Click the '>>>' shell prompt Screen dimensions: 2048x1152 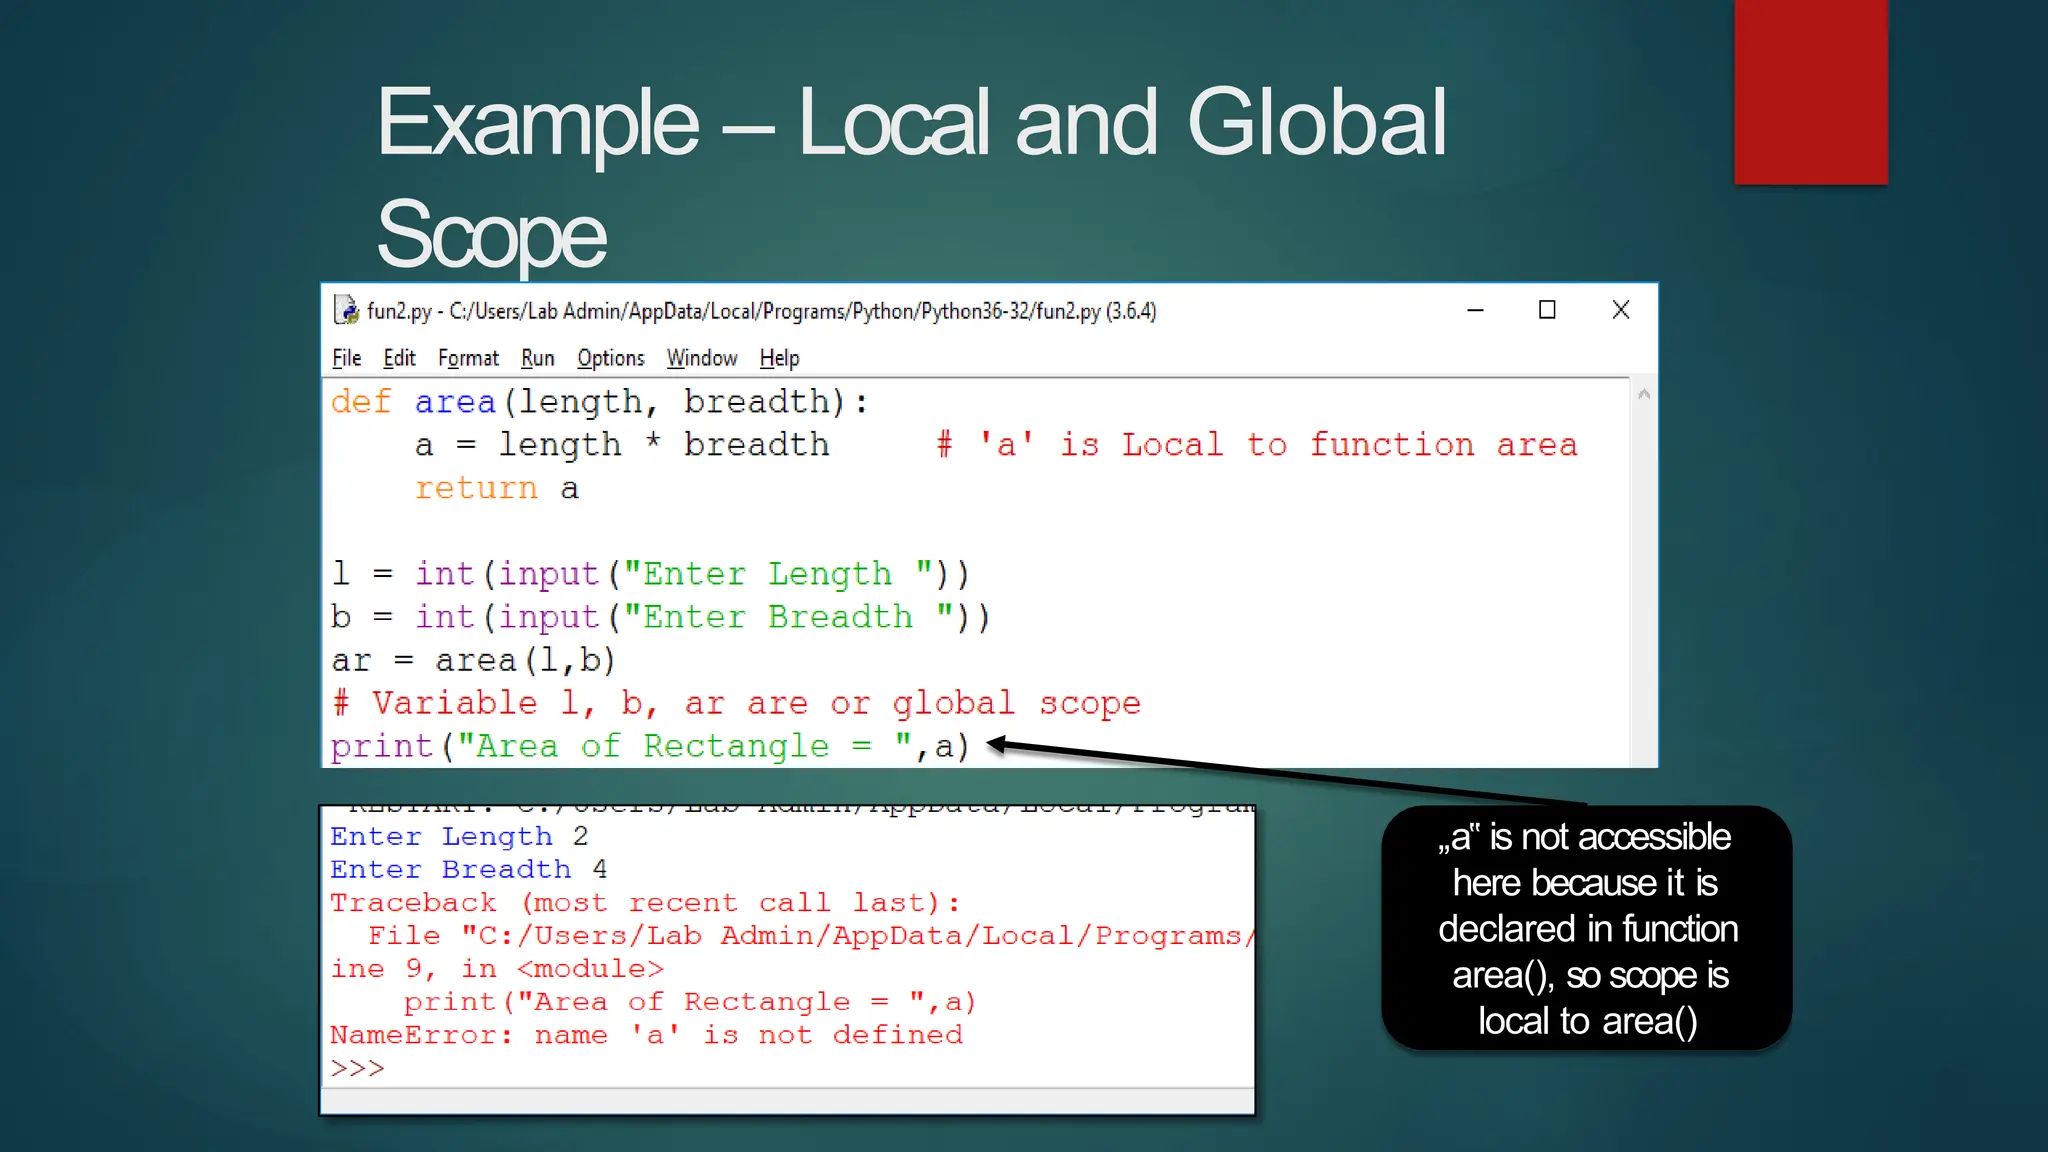pos(357,1068)
